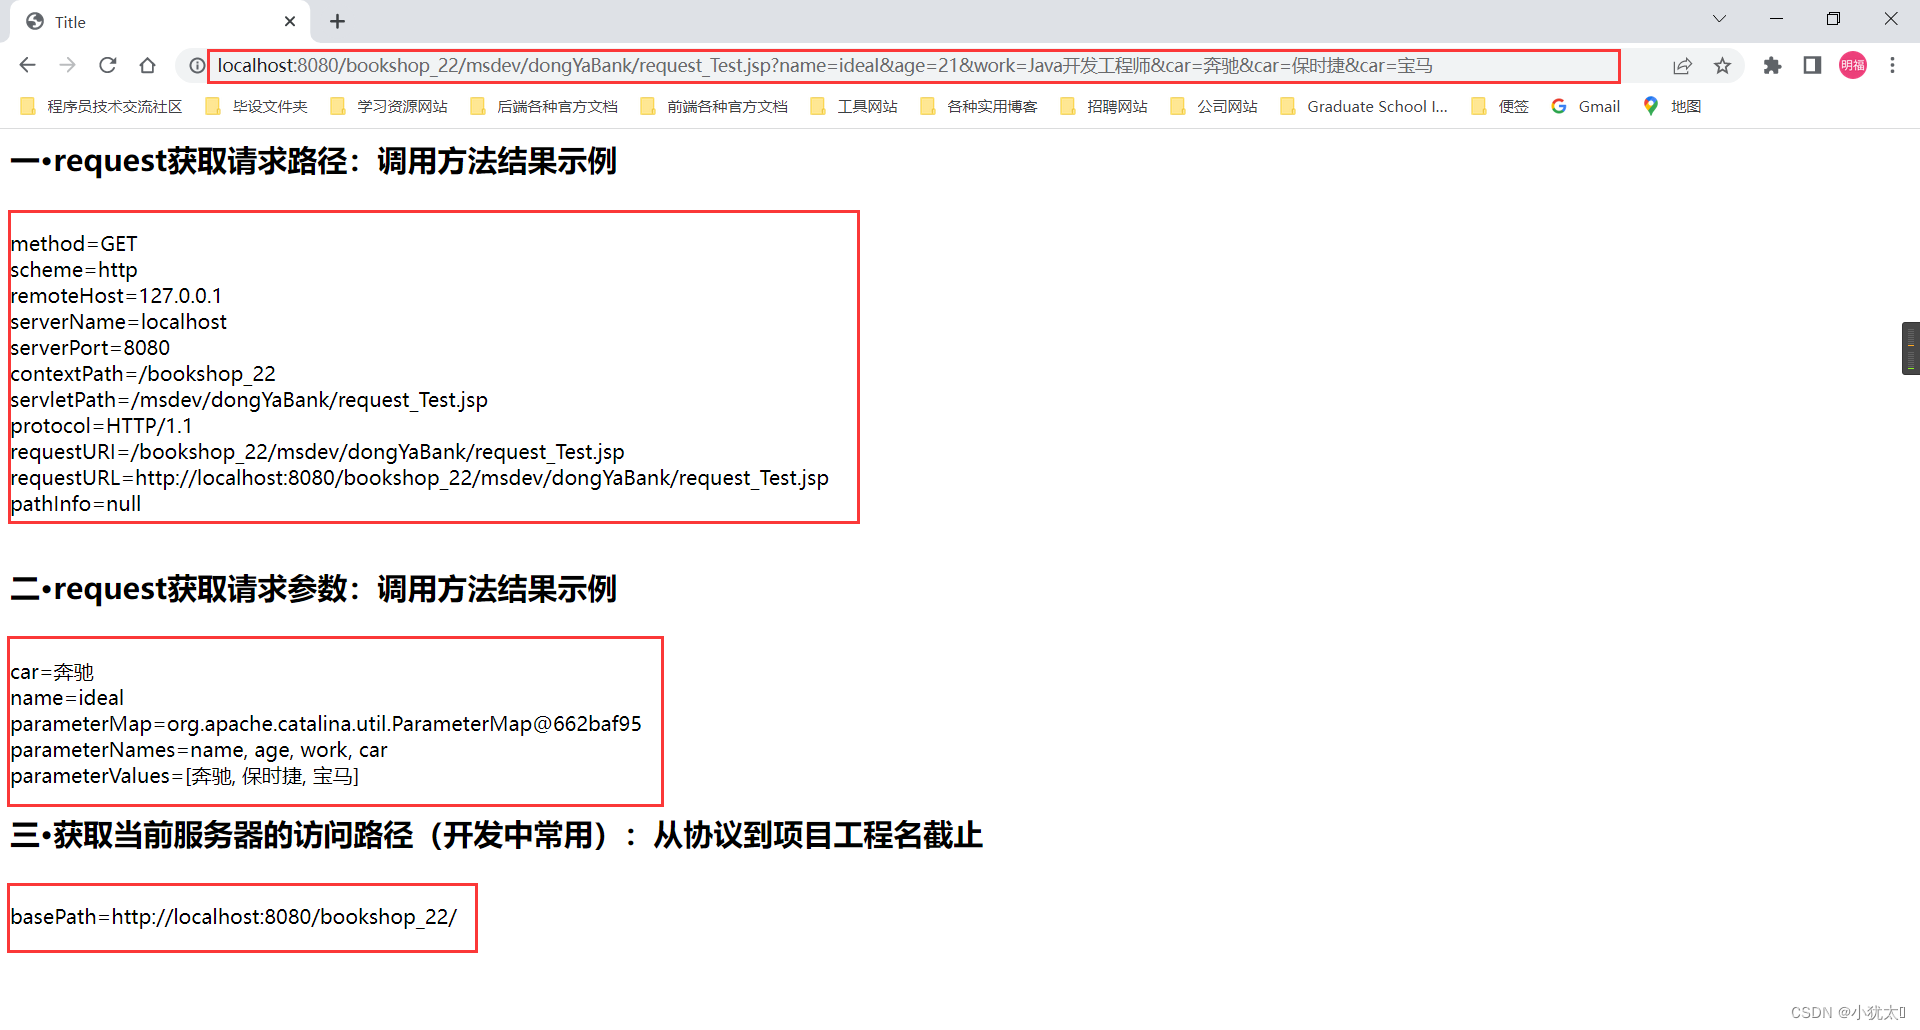Open 公司网站 bookmark folder
1920x1030 pixels.
pos(1214,106)
